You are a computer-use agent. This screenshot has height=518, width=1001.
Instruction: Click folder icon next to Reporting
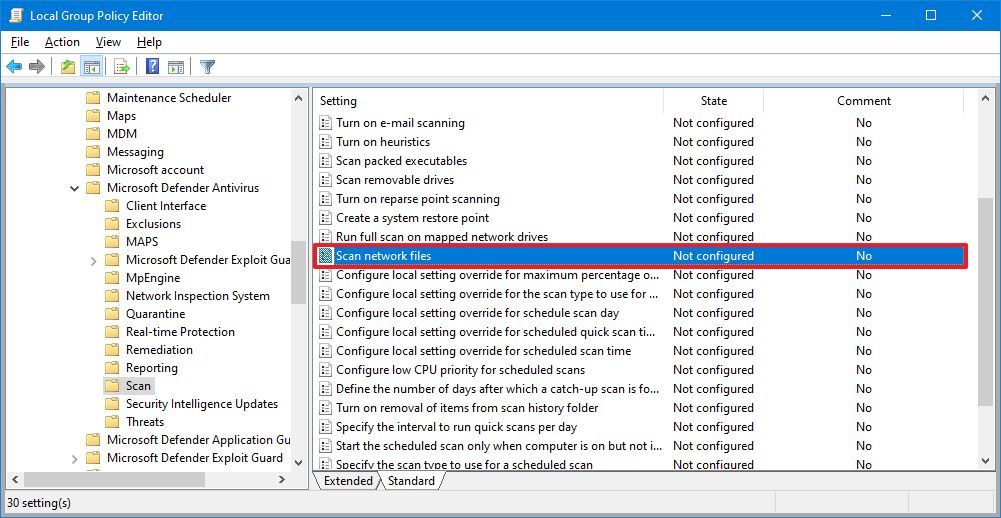point(112,368)
